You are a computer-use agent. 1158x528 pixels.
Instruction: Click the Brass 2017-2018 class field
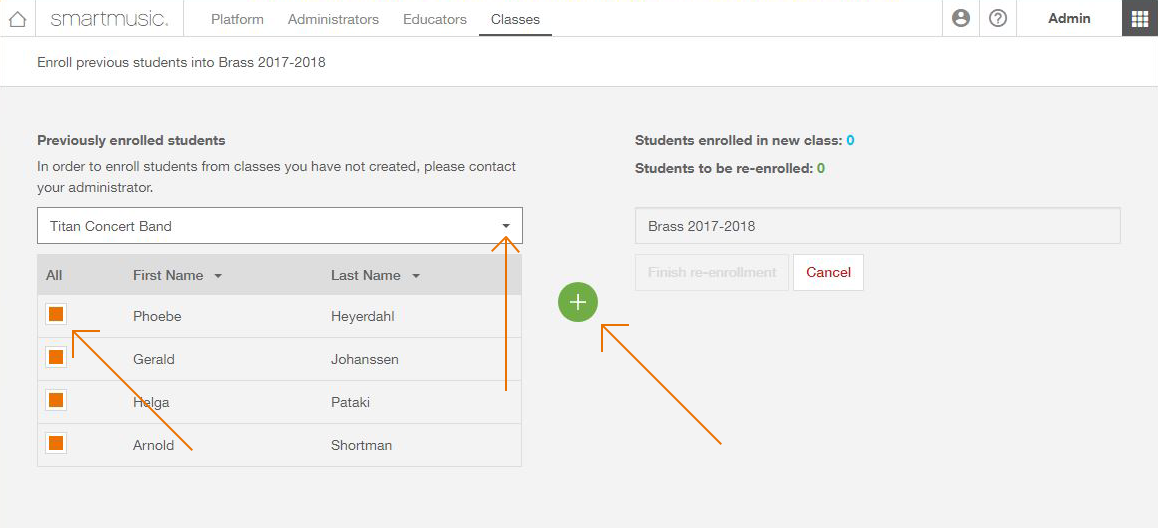[x=878, y=225]
